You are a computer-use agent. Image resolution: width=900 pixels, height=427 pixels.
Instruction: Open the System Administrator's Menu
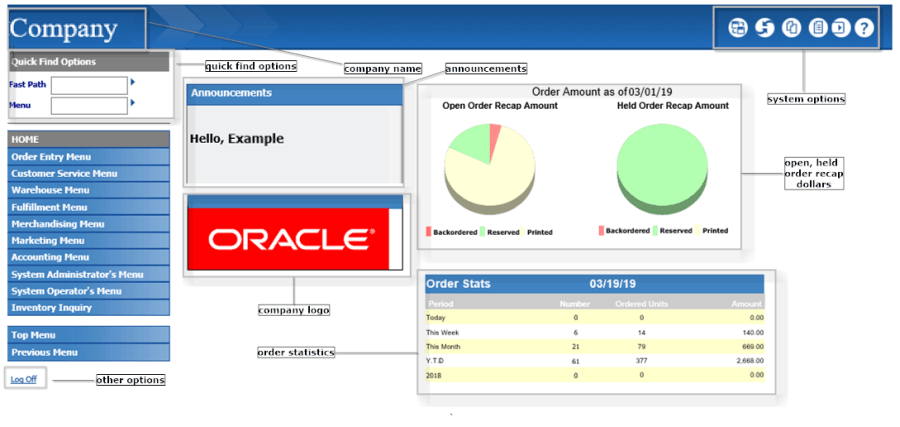point(89,274)
